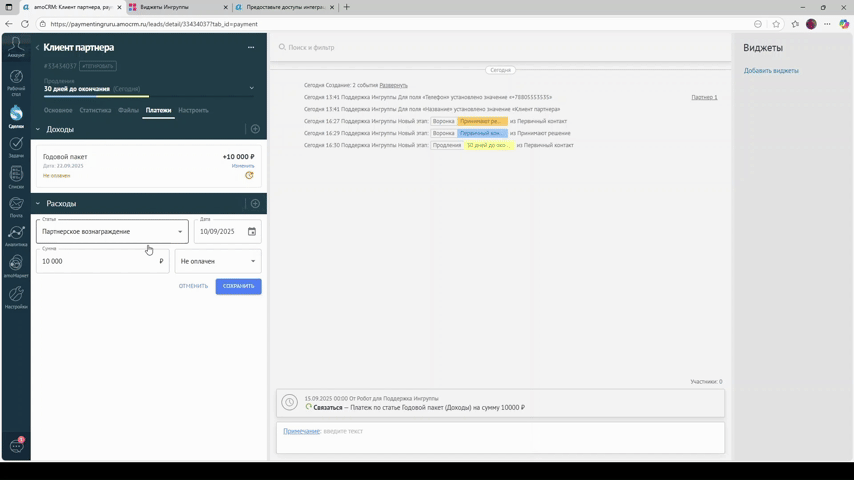Switch to Предоставьте доступы browser tab
The width and height of the screenshot is (854, 480).
coord(284,7)
